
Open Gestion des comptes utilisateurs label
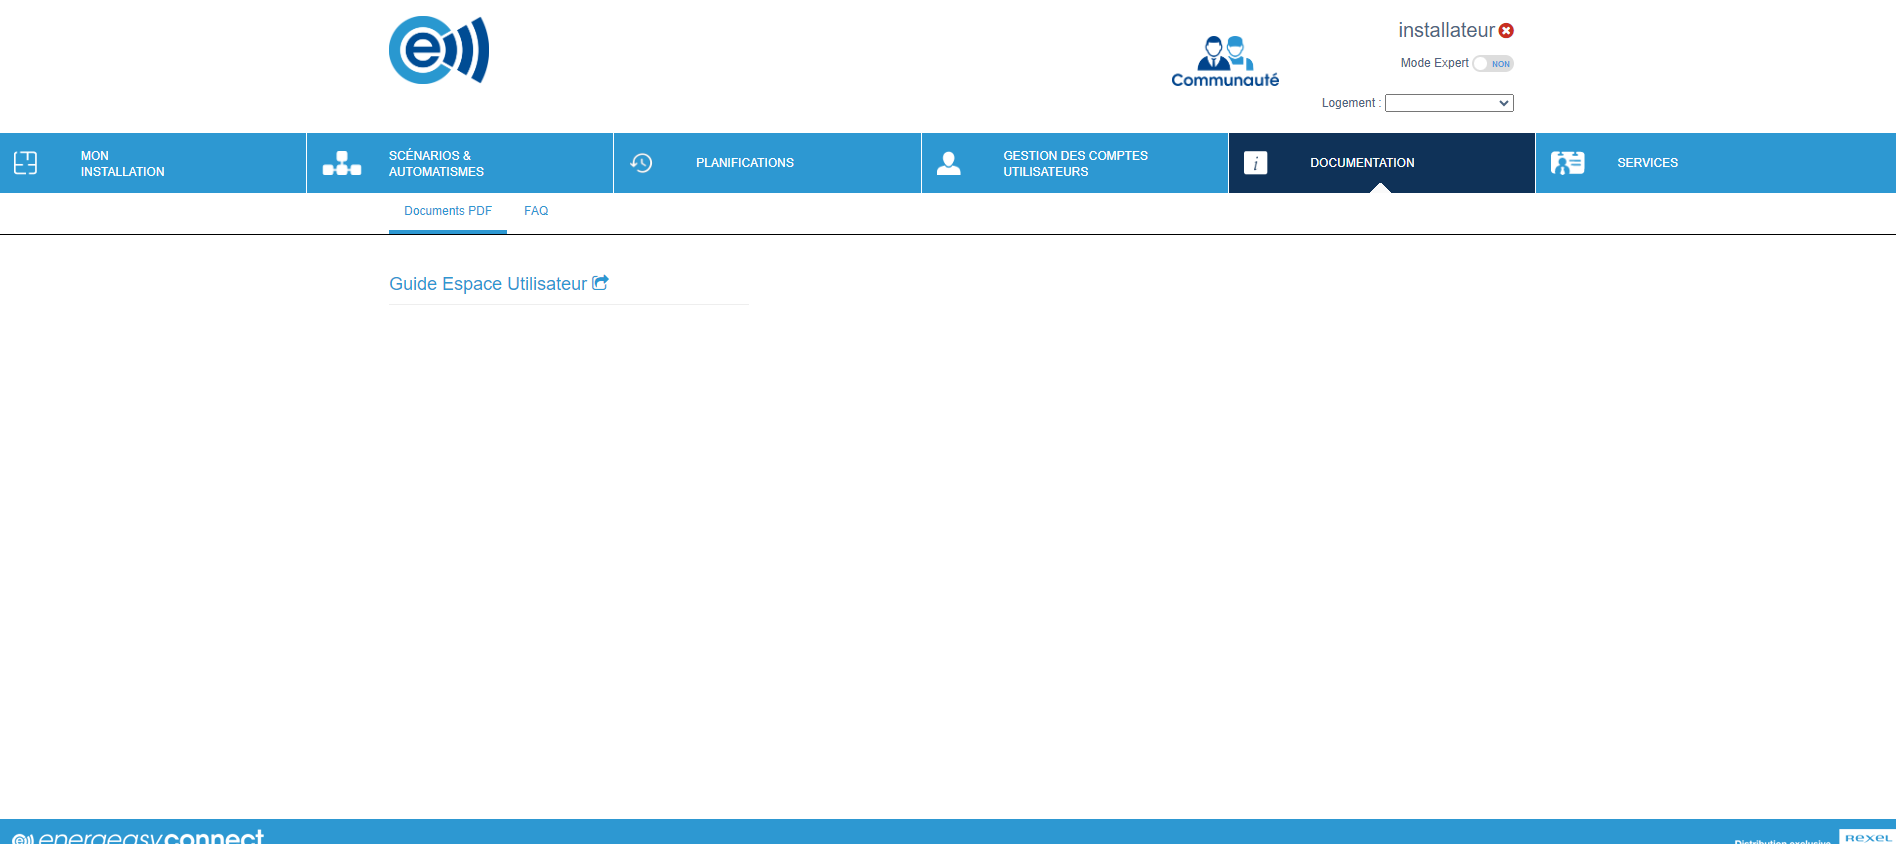click(x=1075, y=163)
